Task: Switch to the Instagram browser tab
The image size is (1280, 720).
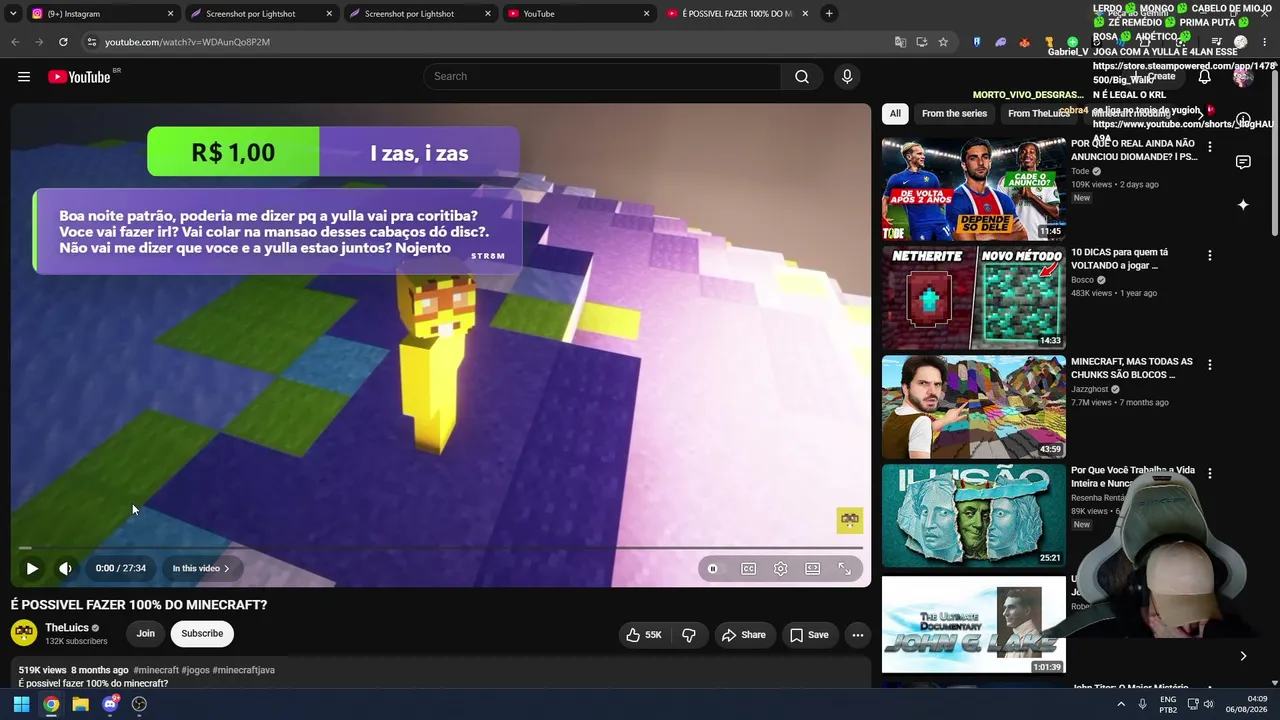Action: coord(102,14)
